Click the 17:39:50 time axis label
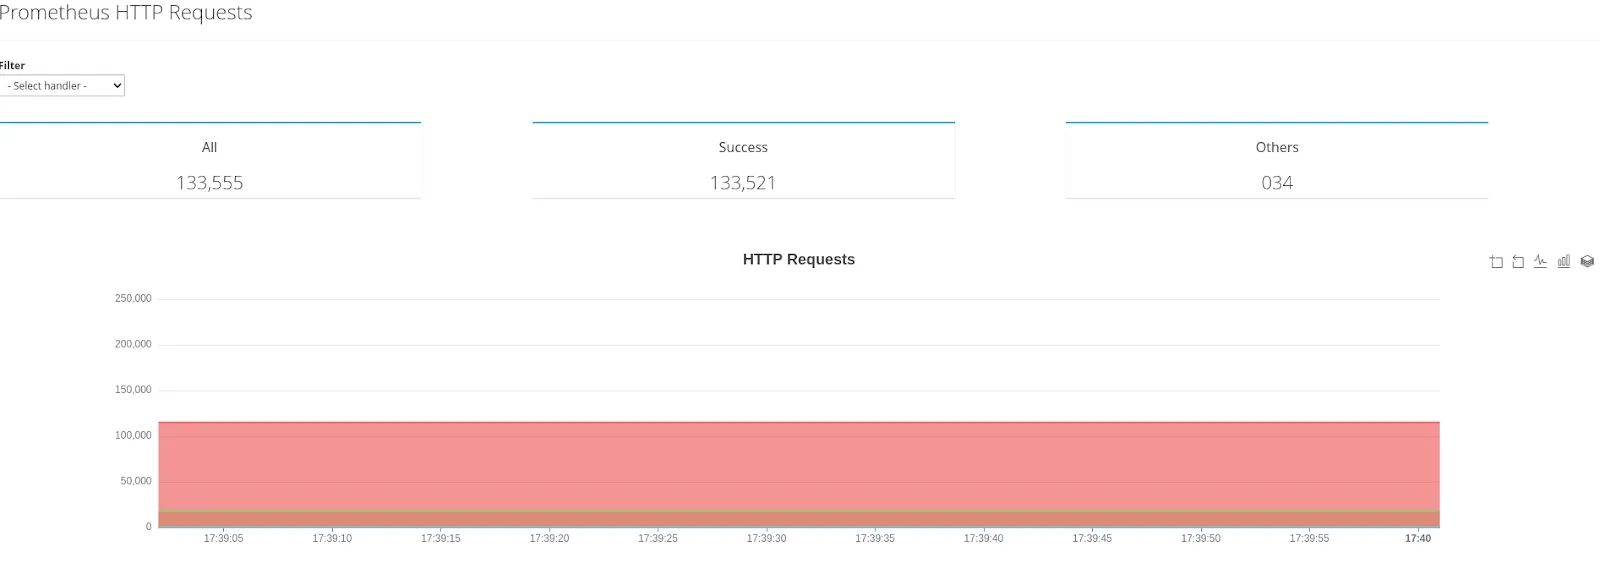 (x=1200, y=538)
